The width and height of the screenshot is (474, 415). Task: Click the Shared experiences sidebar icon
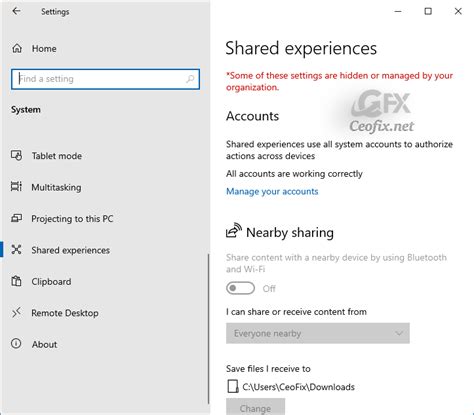pyautogui.click(x=16, y=250)
